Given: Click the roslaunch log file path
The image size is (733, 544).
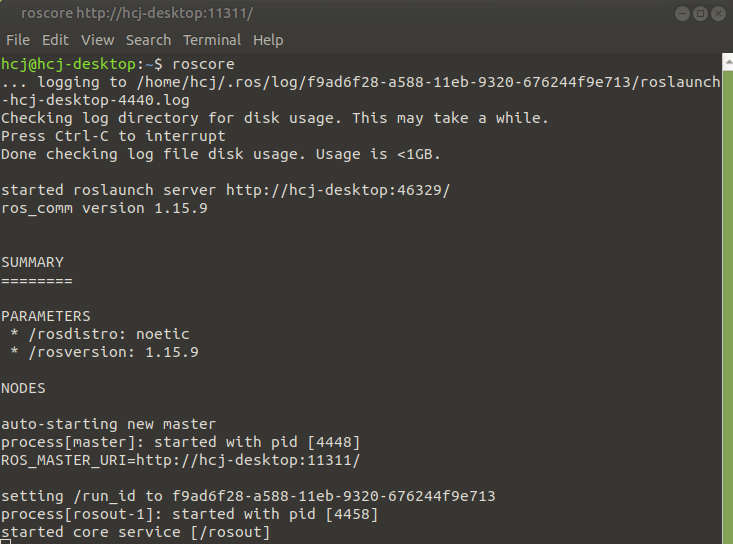Looking at the screenshot, I should [x=361, y=91].
